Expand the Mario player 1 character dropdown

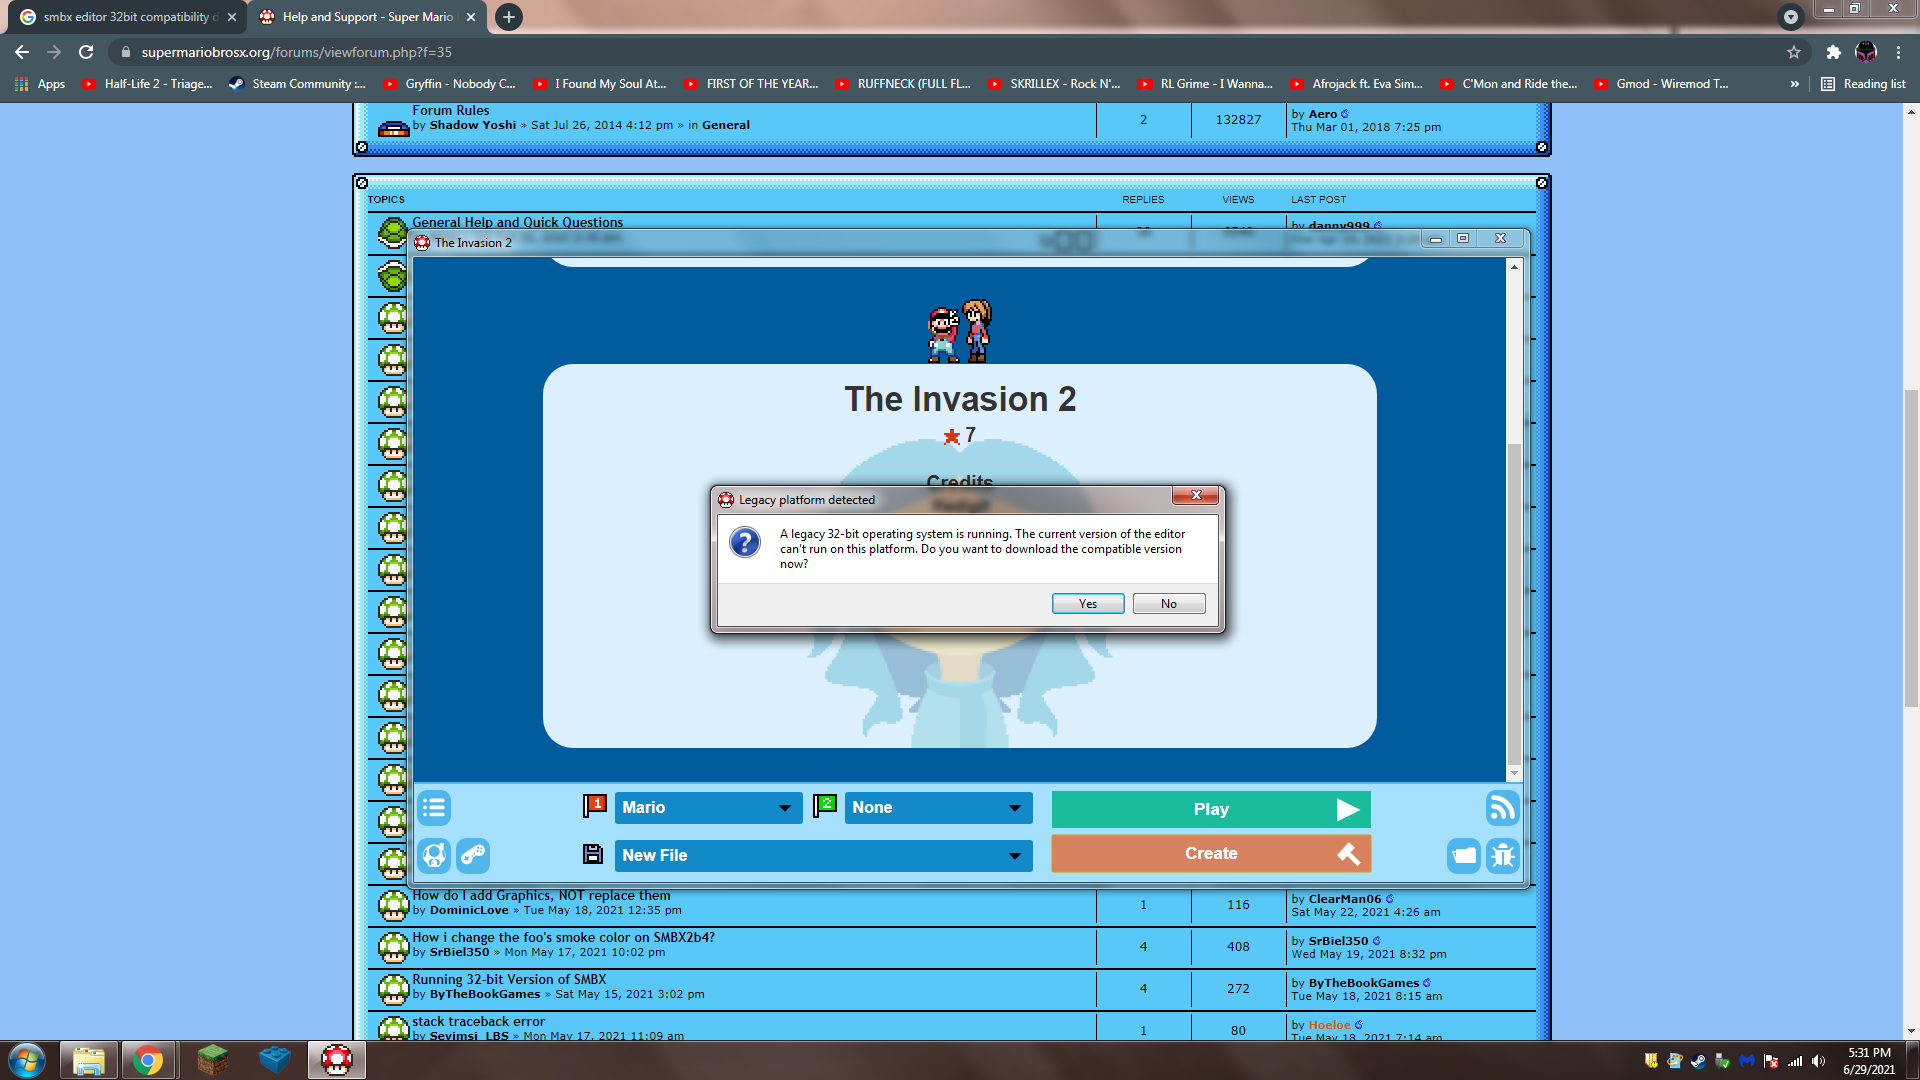pos(708,808)
